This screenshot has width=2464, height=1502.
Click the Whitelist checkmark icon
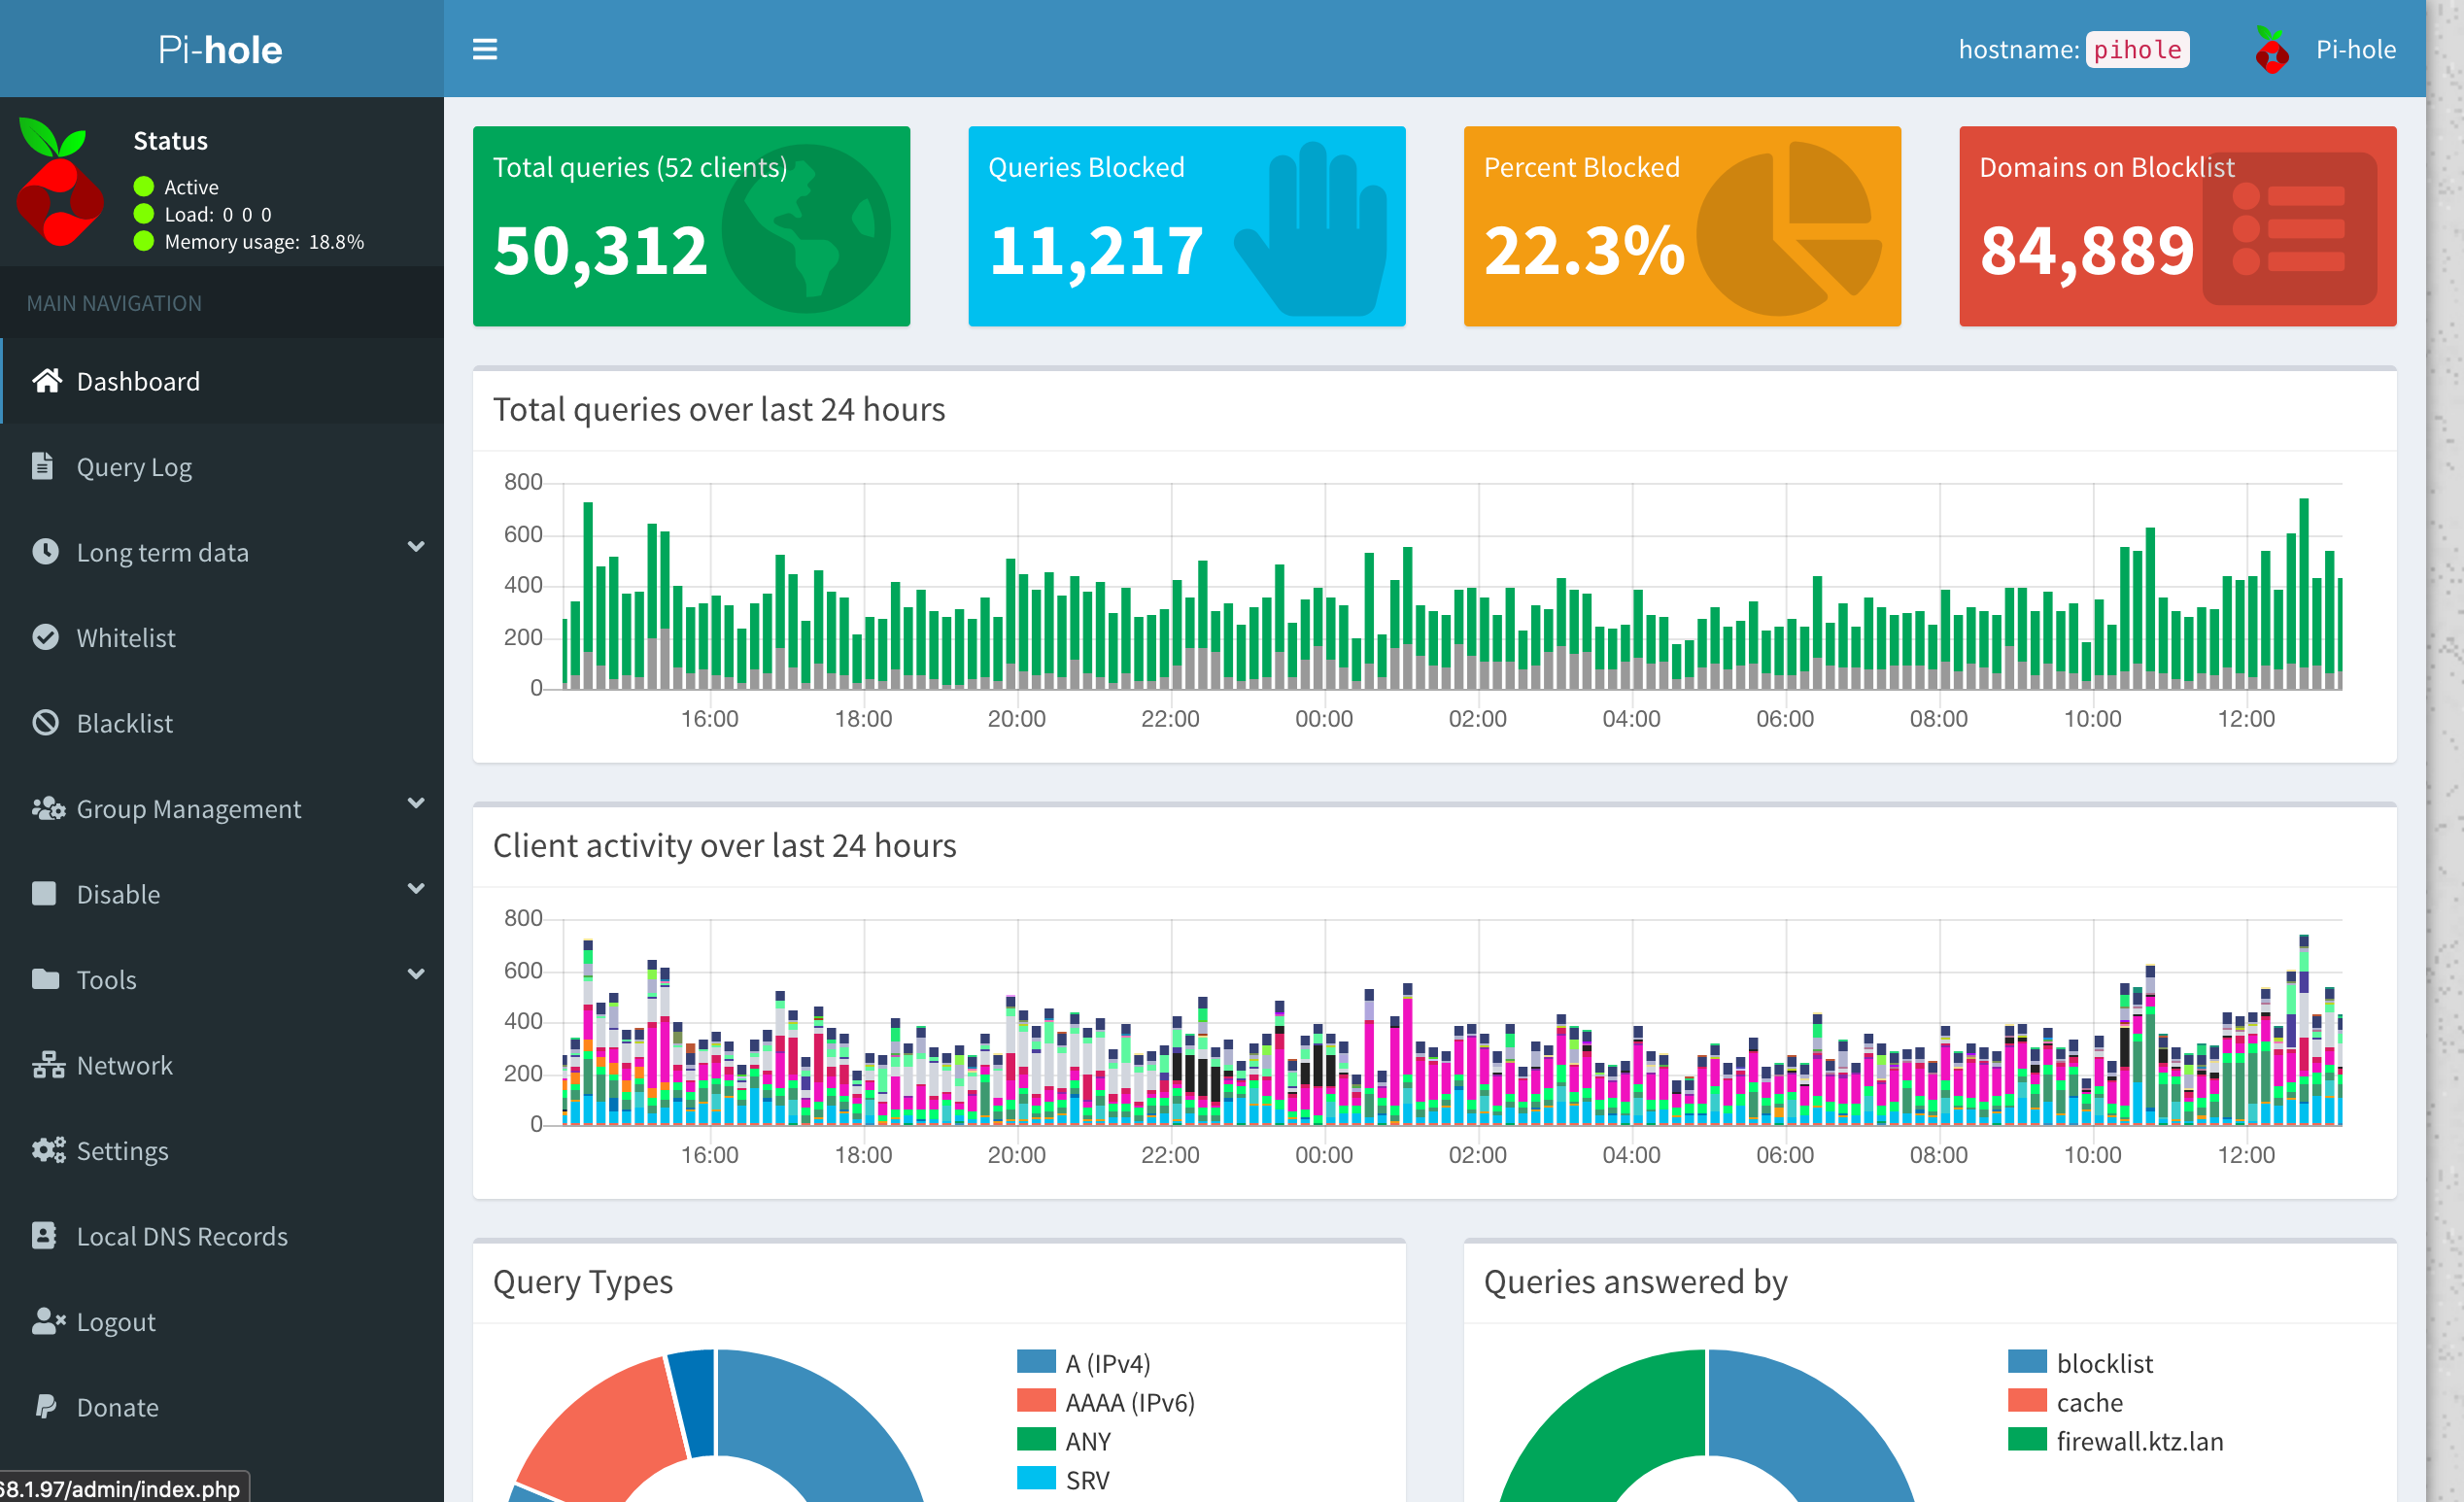pos(45,637)
